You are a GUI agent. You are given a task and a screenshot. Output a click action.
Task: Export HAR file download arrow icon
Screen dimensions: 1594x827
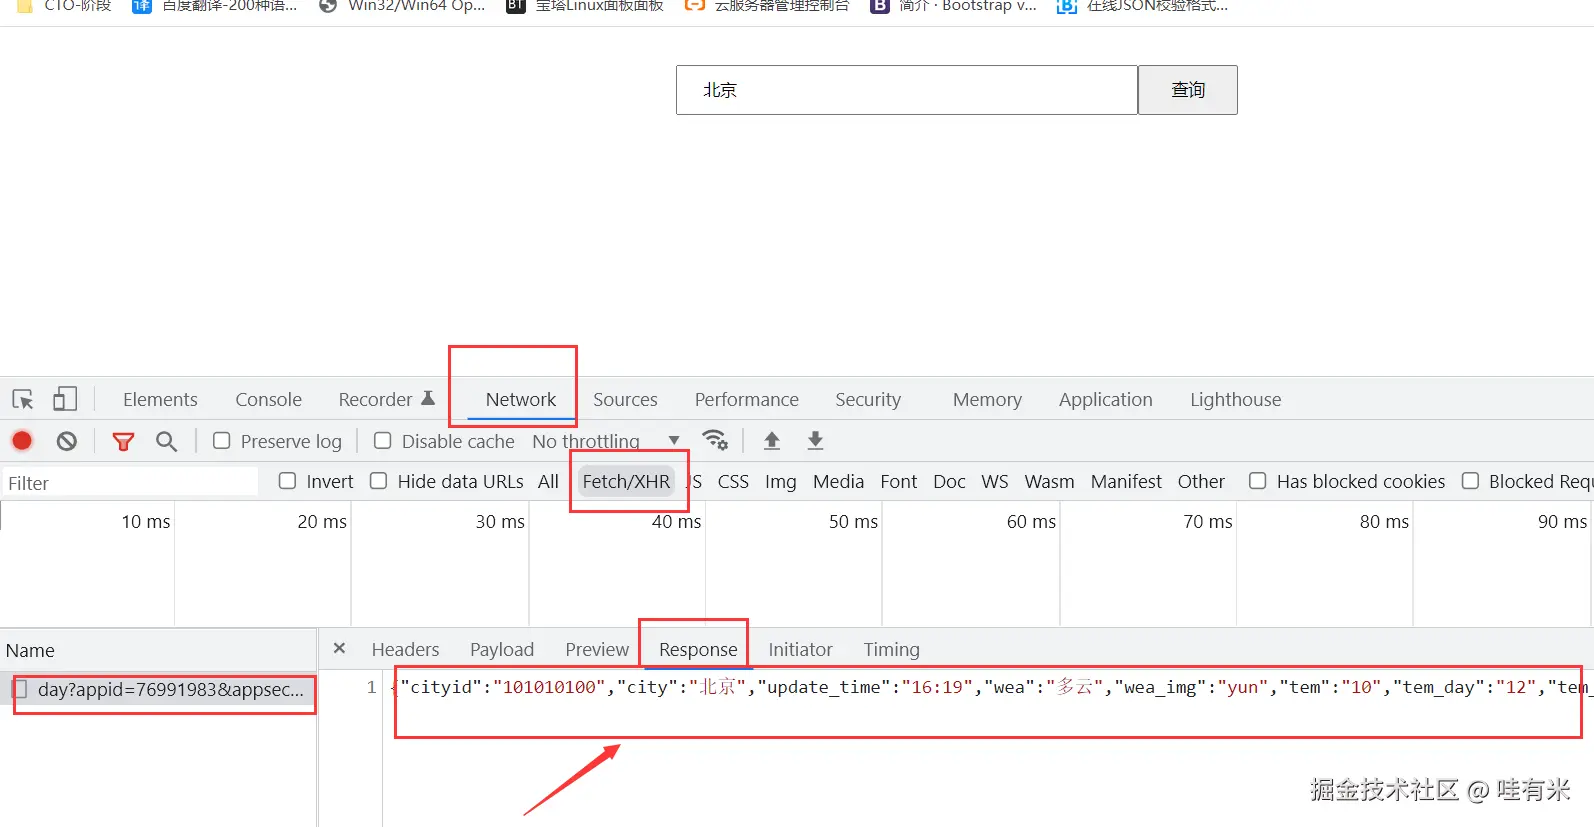(x=816, y=440)
